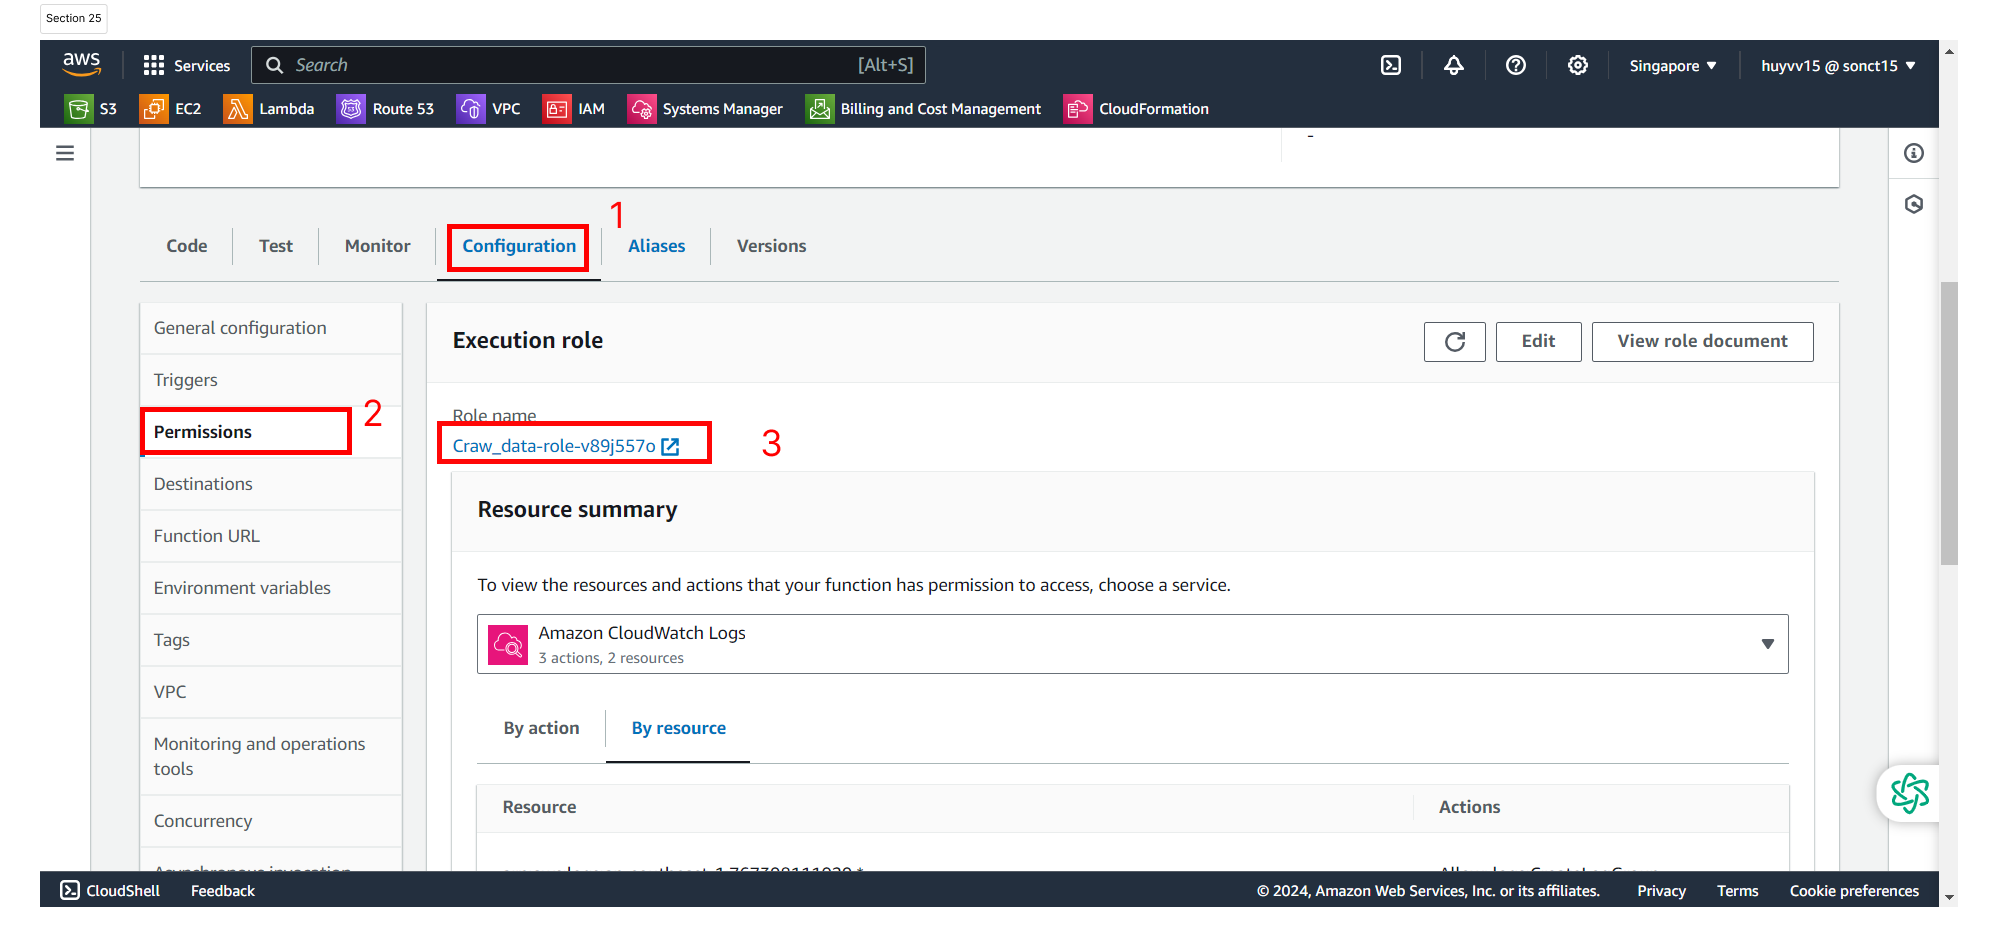The width and height of the screenshot is (1998, 947).
Task: Open the VPC favorite icon
Action: [470, 108]
